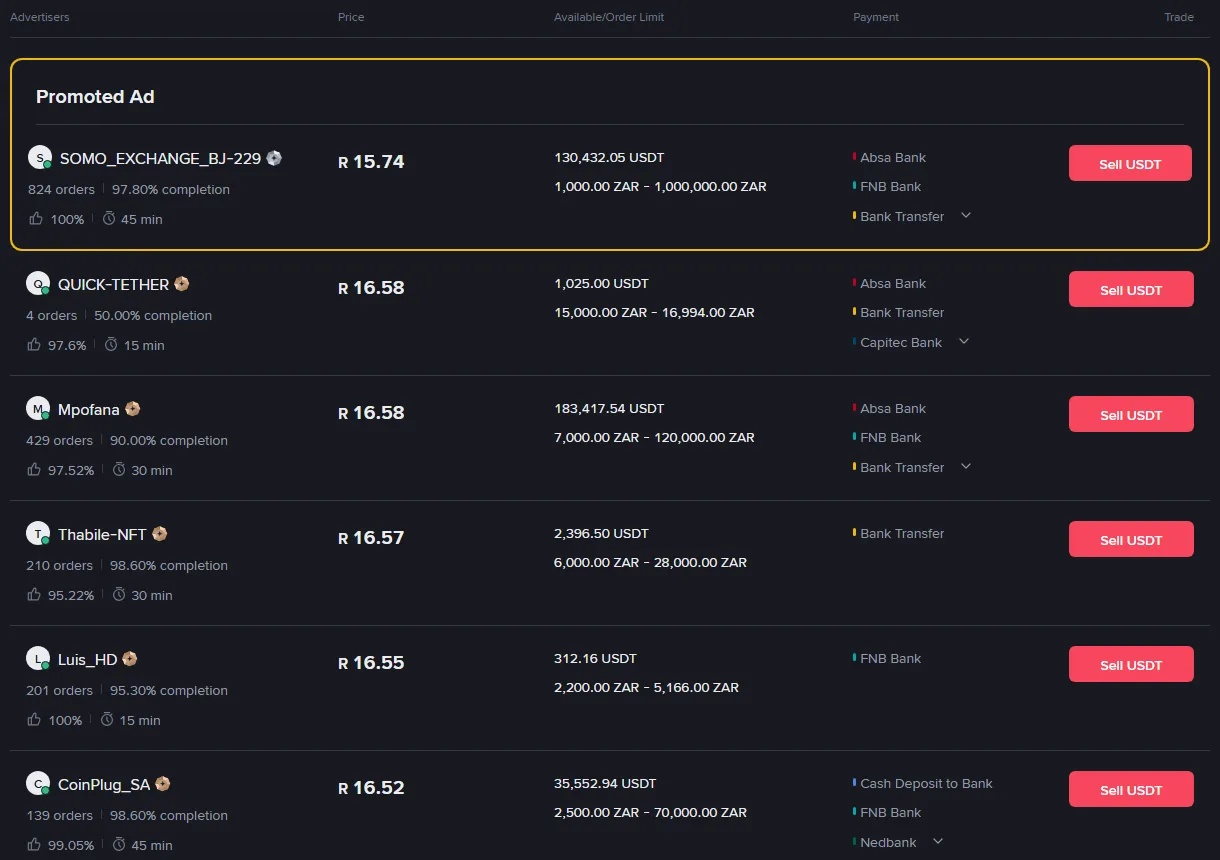1220x860 pixels.
Task: Sell USDT to CoinPlug_SA
Action: [x=1131, y=789]
